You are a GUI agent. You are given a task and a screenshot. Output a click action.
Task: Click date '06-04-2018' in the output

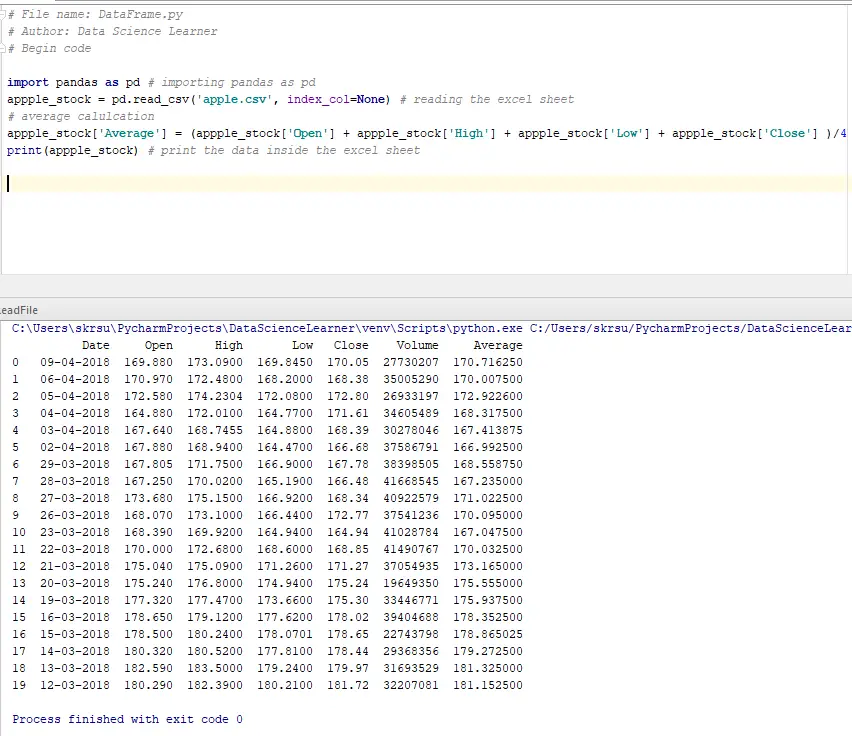[x=75, y=379]
